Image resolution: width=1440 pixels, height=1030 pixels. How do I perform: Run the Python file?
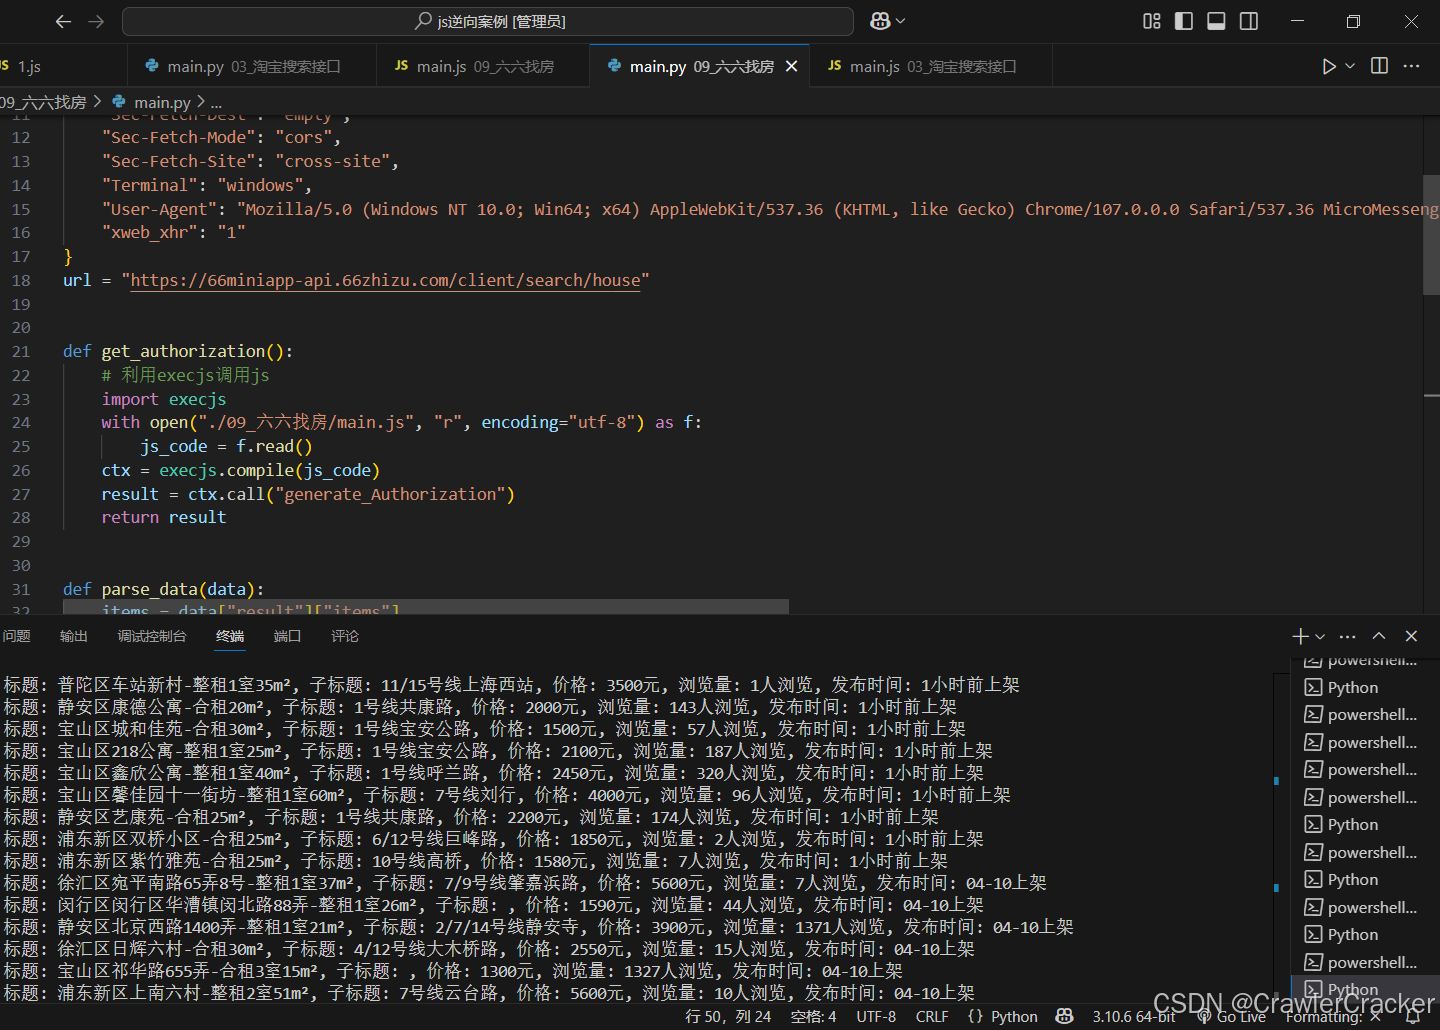tap(1328, 66)
